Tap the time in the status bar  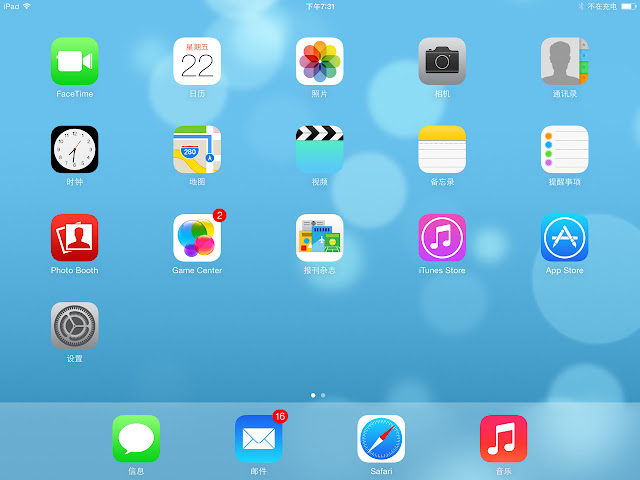(320, 7)
